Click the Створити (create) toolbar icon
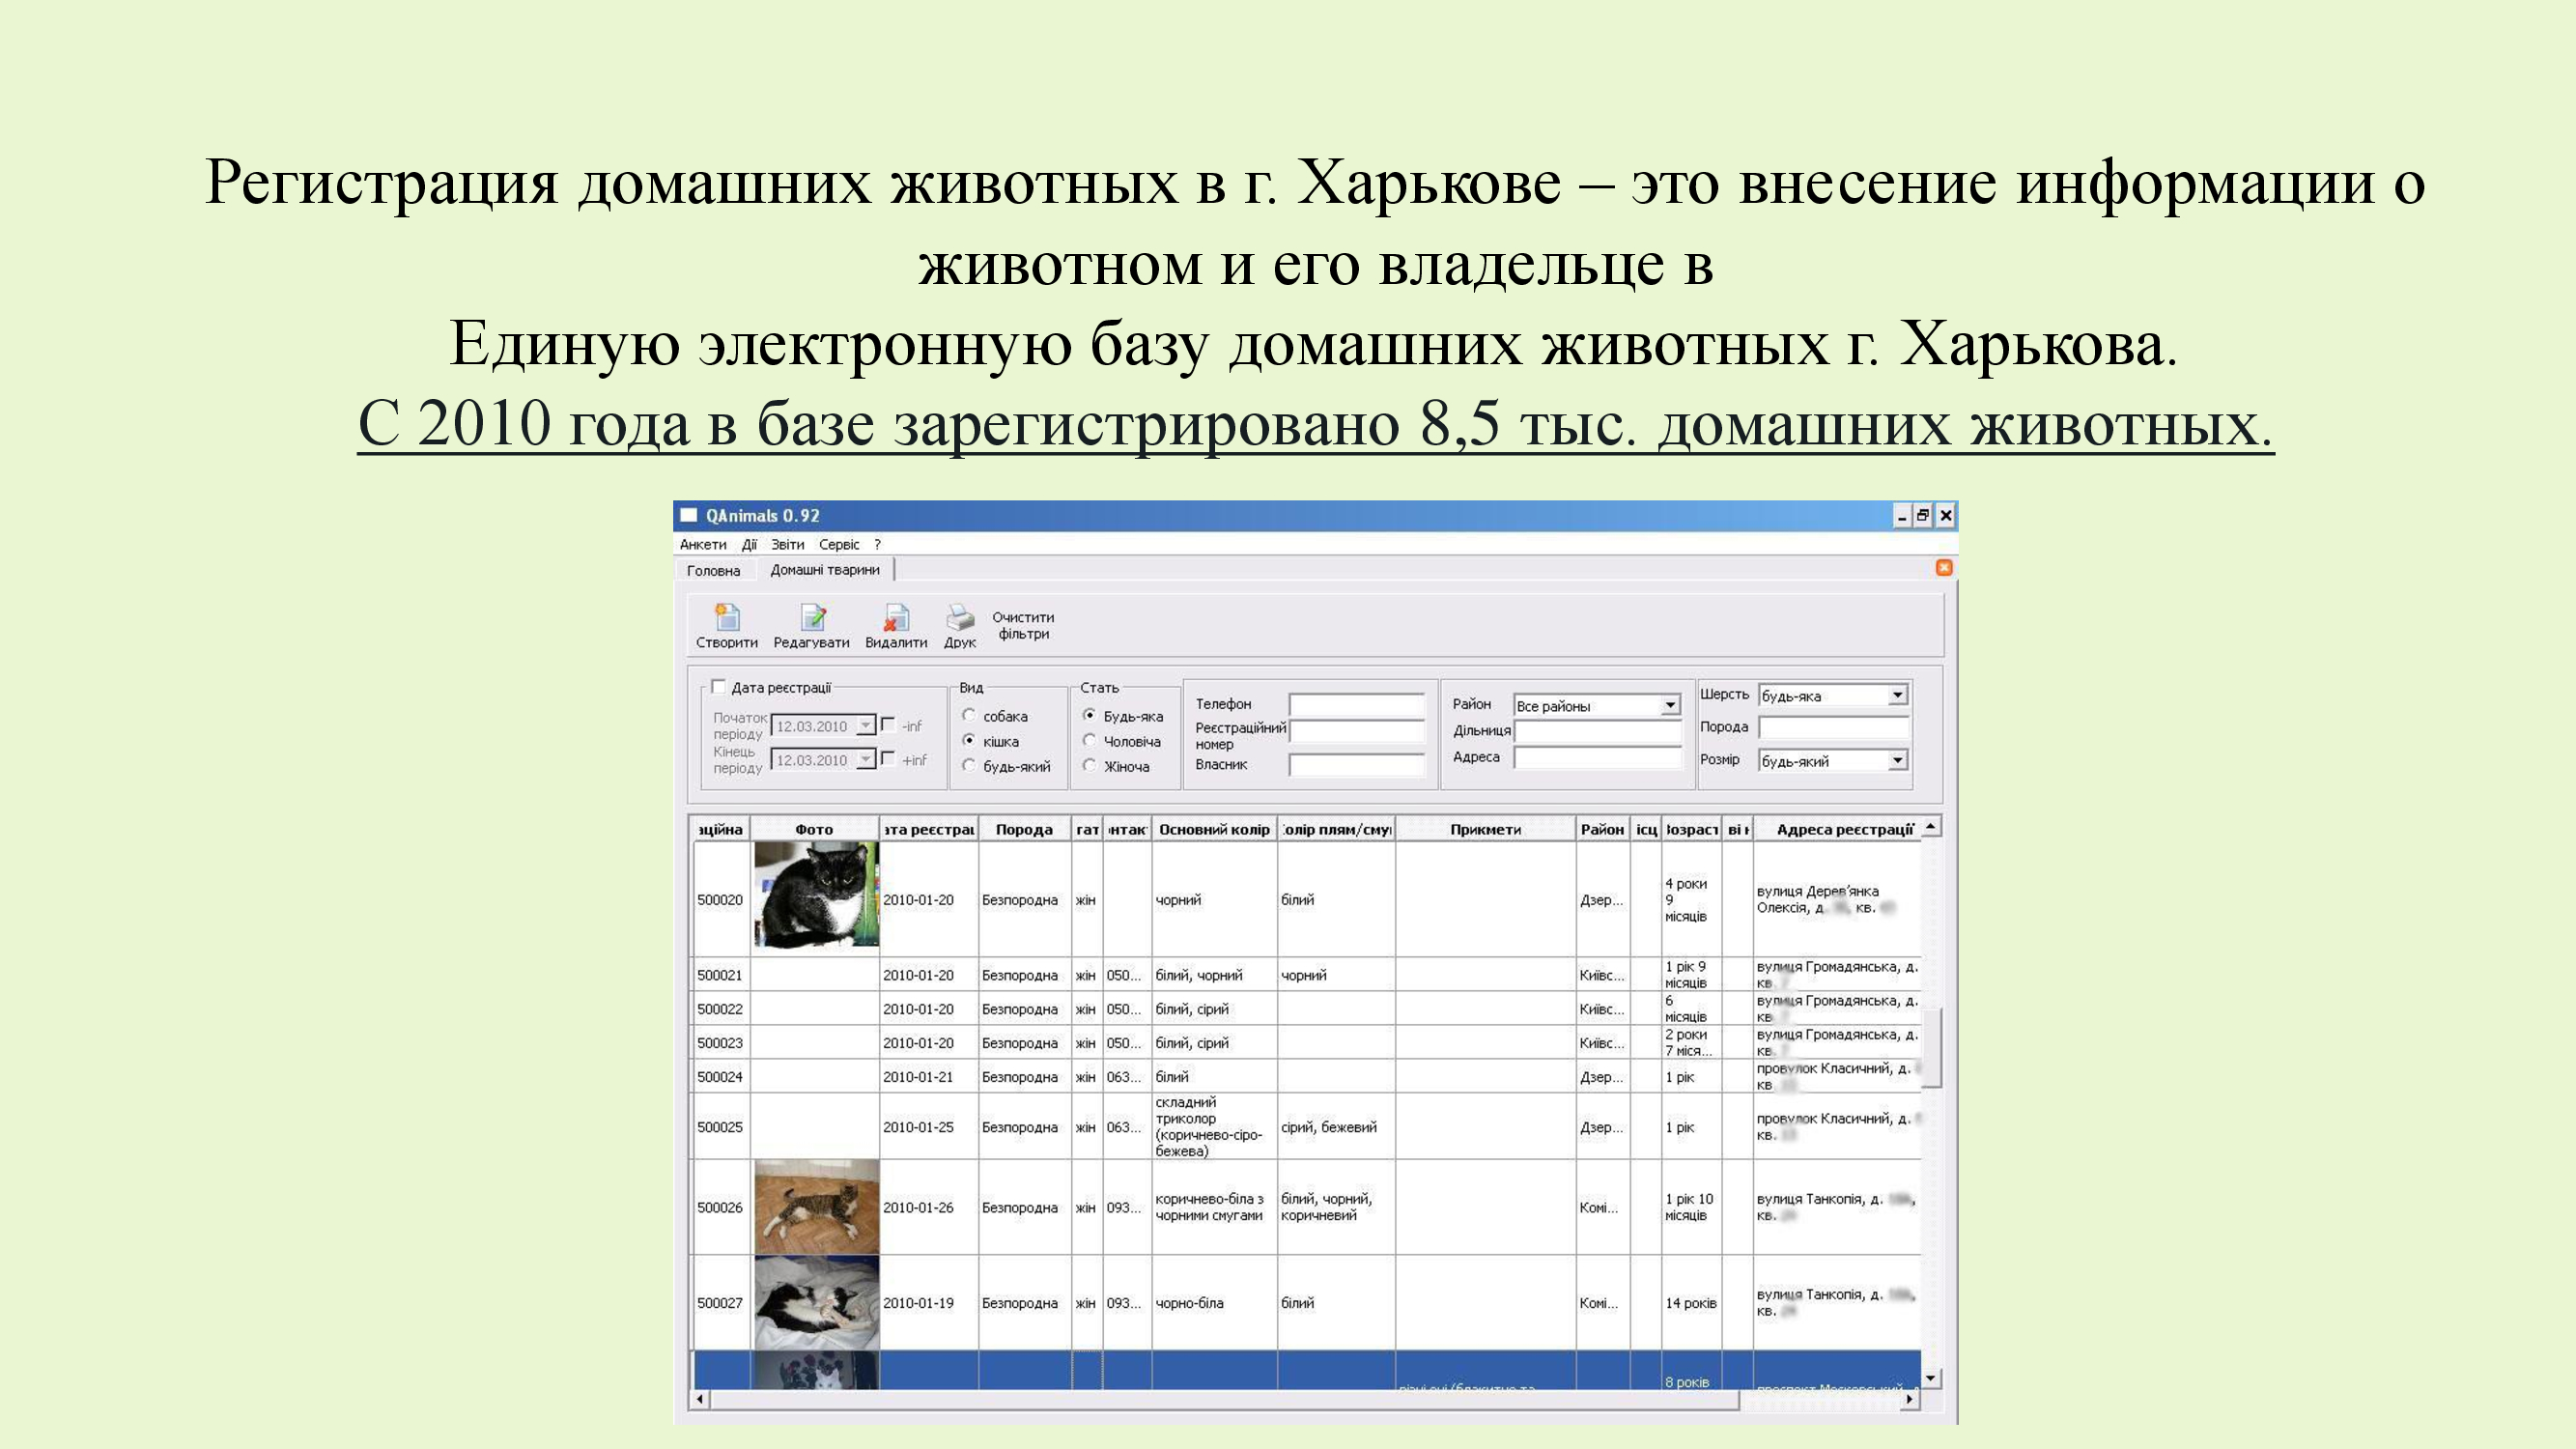Screen dimensions: 2576x1449 [x=727, y=618]
